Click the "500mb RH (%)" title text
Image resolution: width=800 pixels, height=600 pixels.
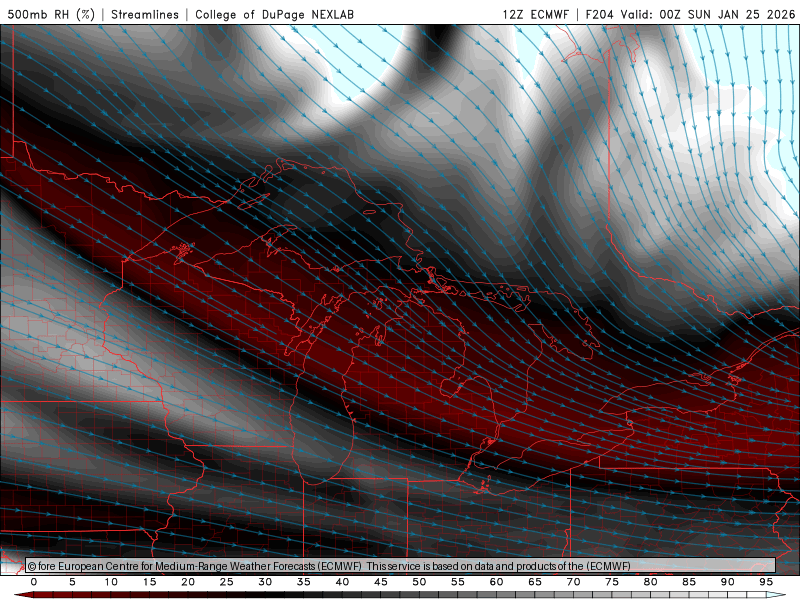coord(51,14)
